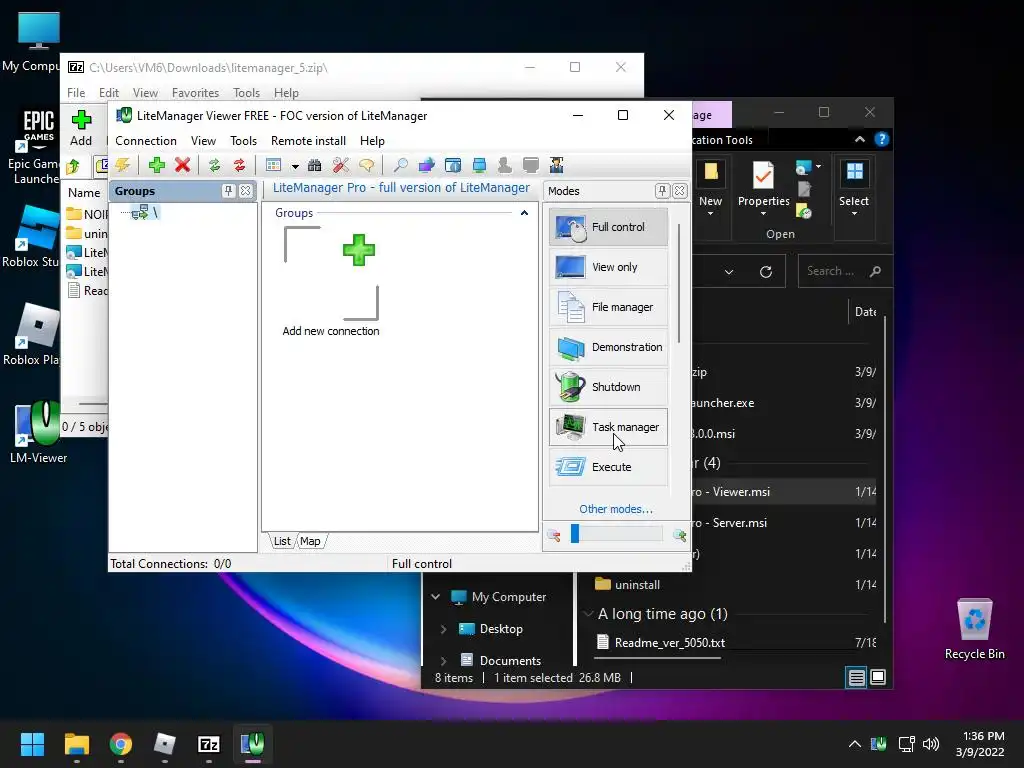
Task: Click the red refresh arrows toolbar icon
Action: coord(240,165)
